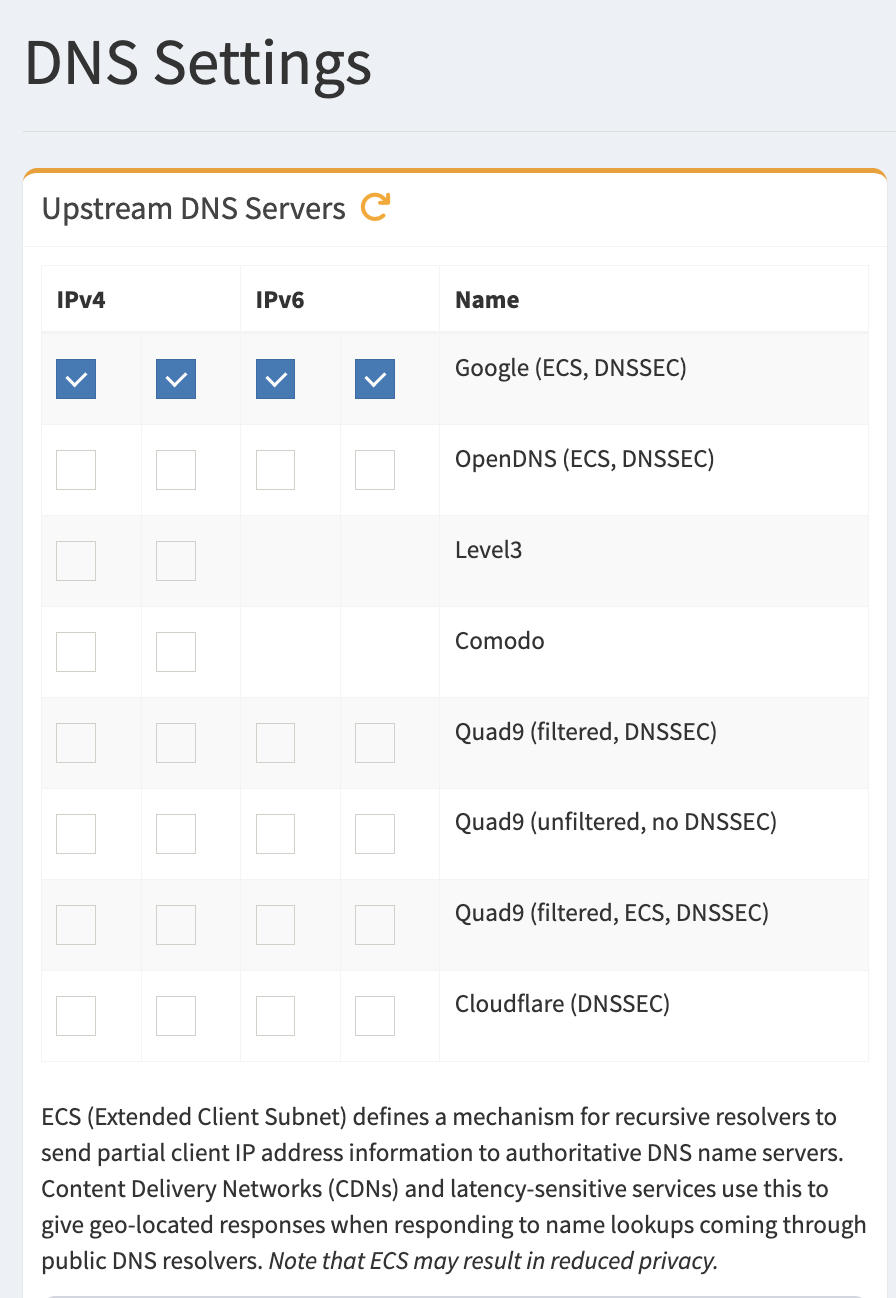Check first IPv6 box for Quad9 (filtered, ECS, DNSSEC)
This screenshot has width=896, height=1298.
[x=276, y=925]
